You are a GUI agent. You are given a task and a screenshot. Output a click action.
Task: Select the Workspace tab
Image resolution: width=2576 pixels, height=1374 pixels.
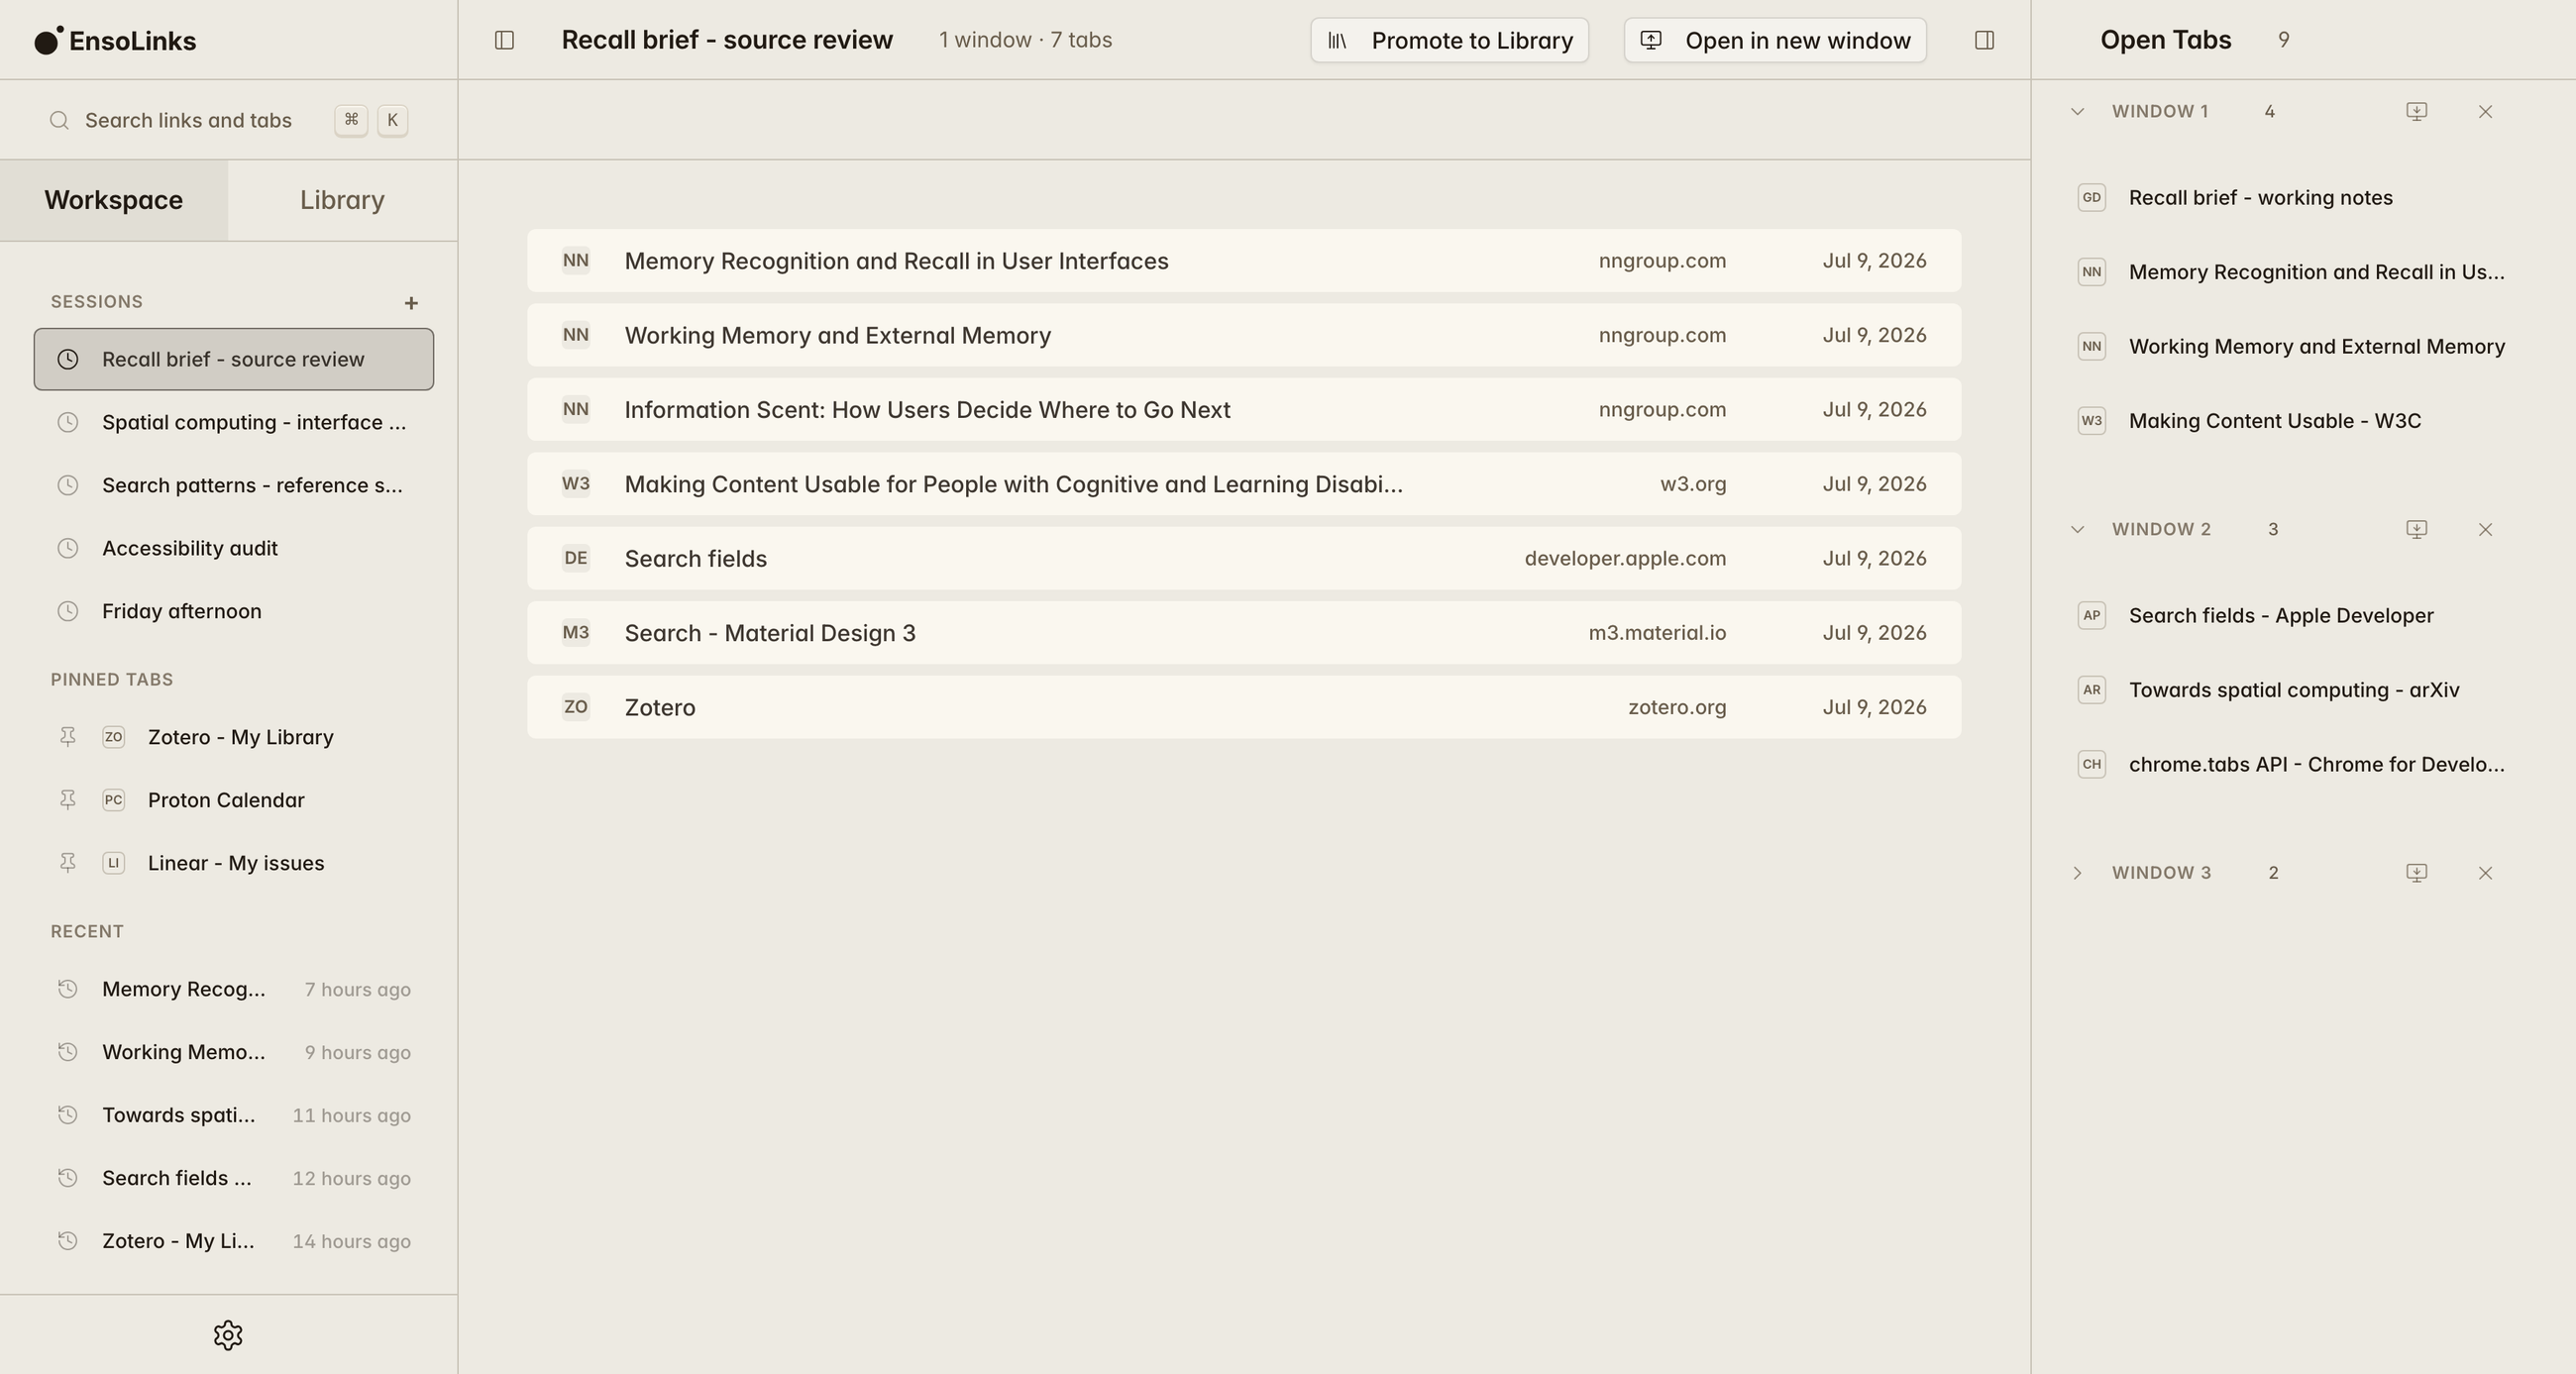114,200
